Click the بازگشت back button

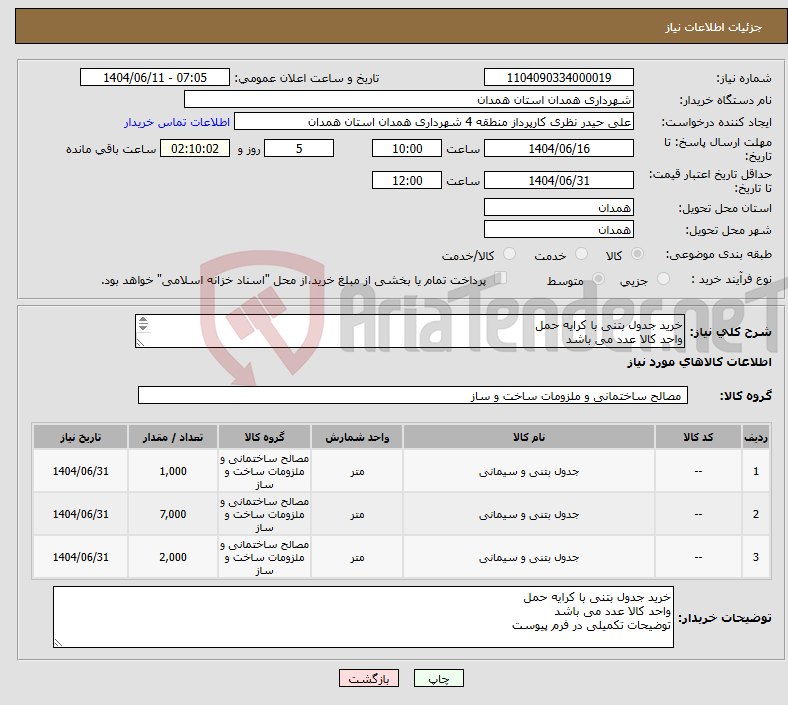[x=368, y=678]
